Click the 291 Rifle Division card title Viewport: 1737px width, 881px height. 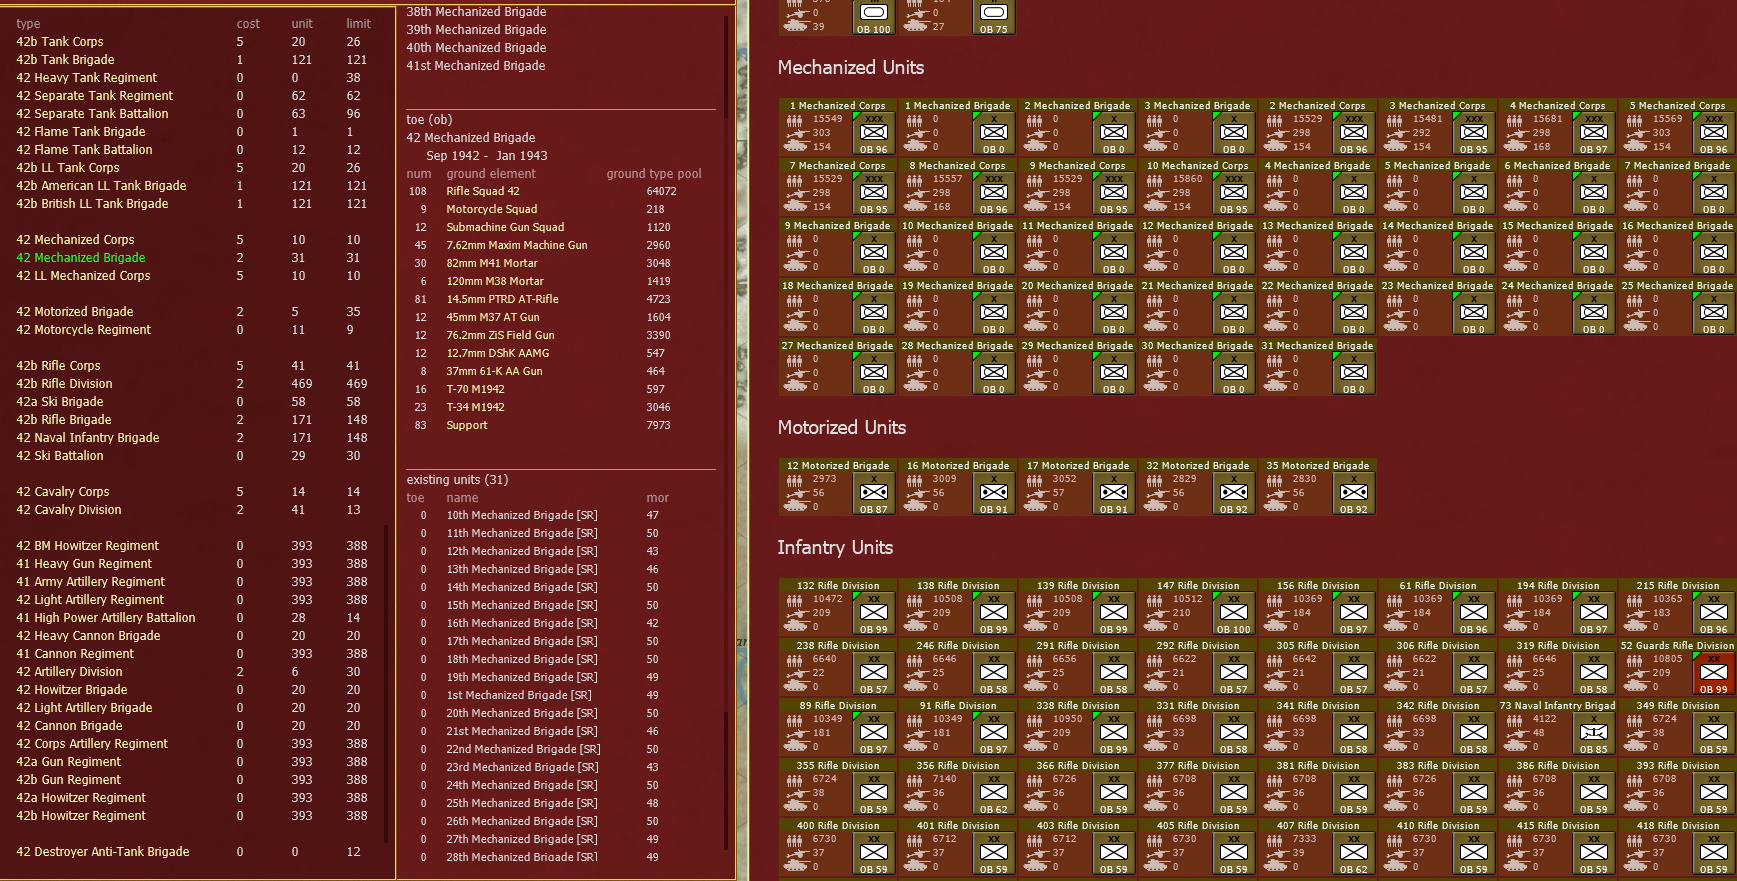[x=1077, y=645]
